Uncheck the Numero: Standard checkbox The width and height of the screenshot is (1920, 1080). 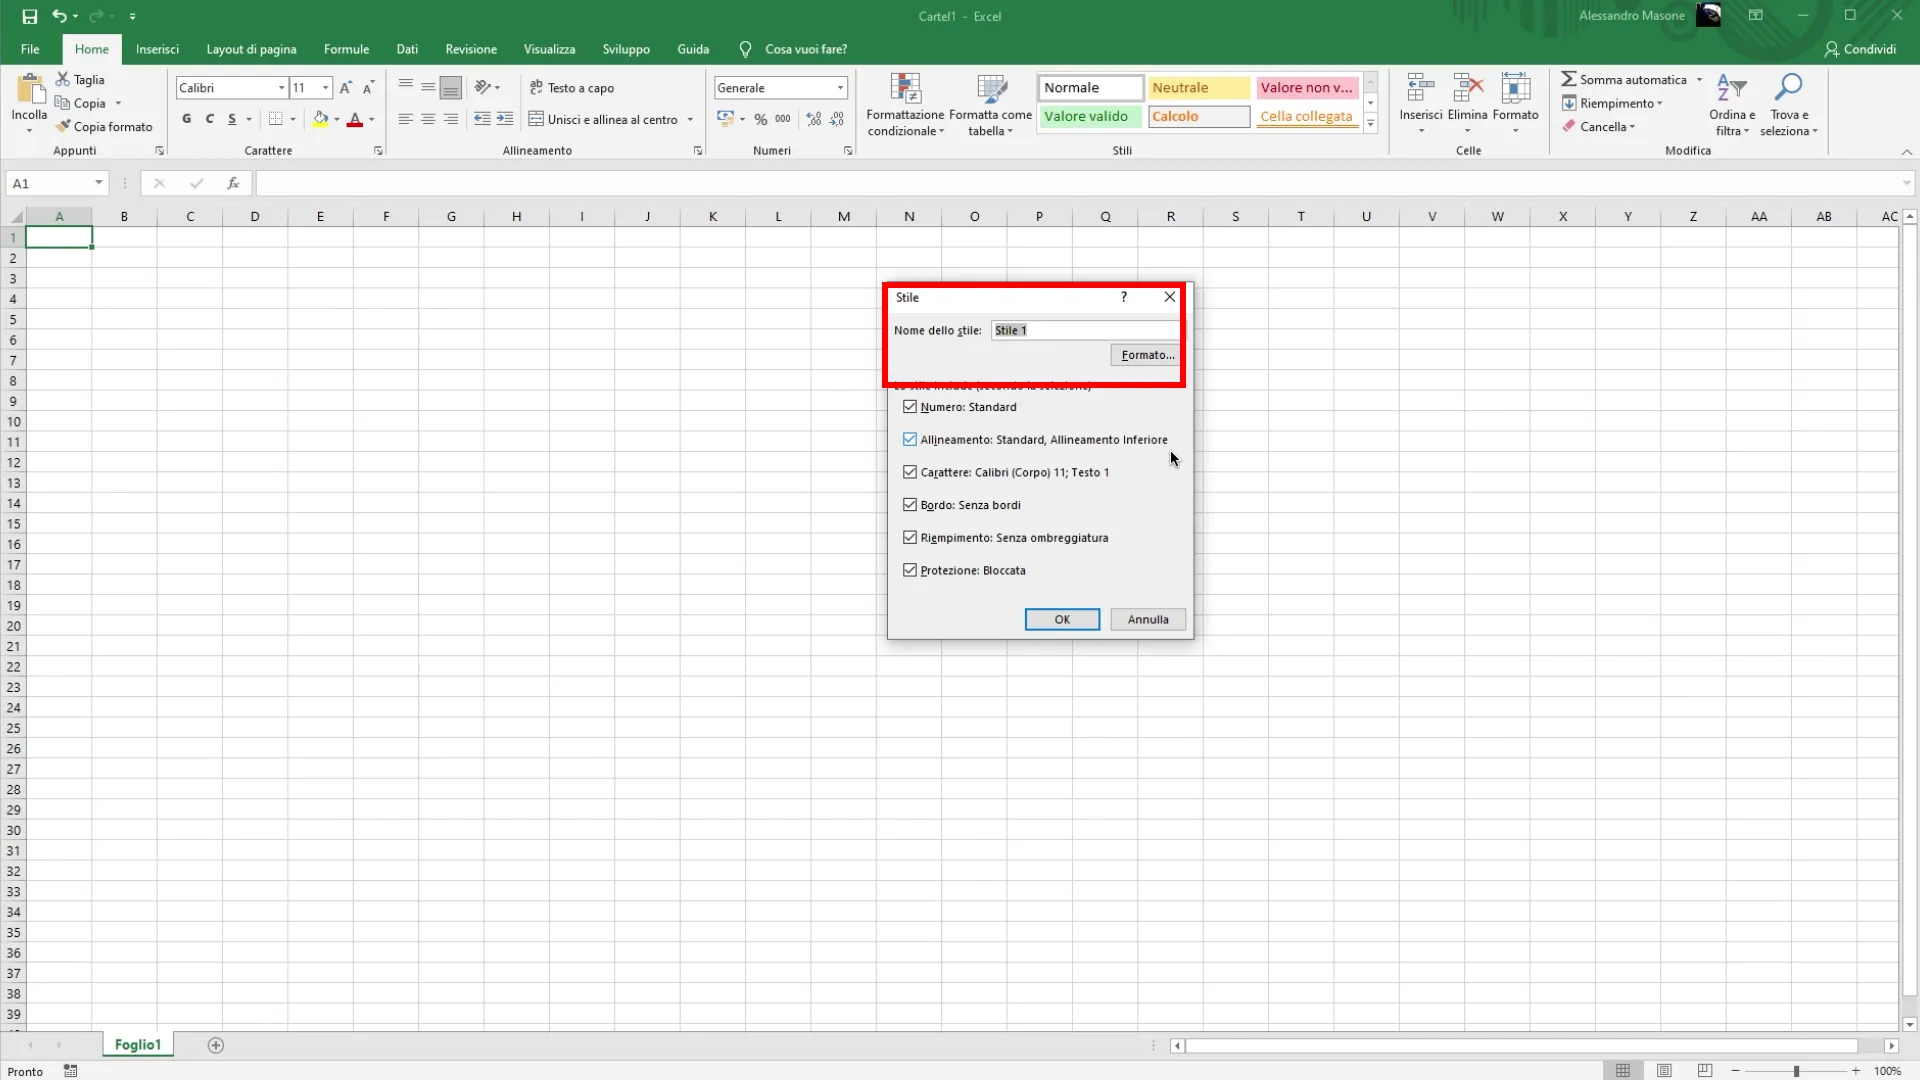point(910,407)
